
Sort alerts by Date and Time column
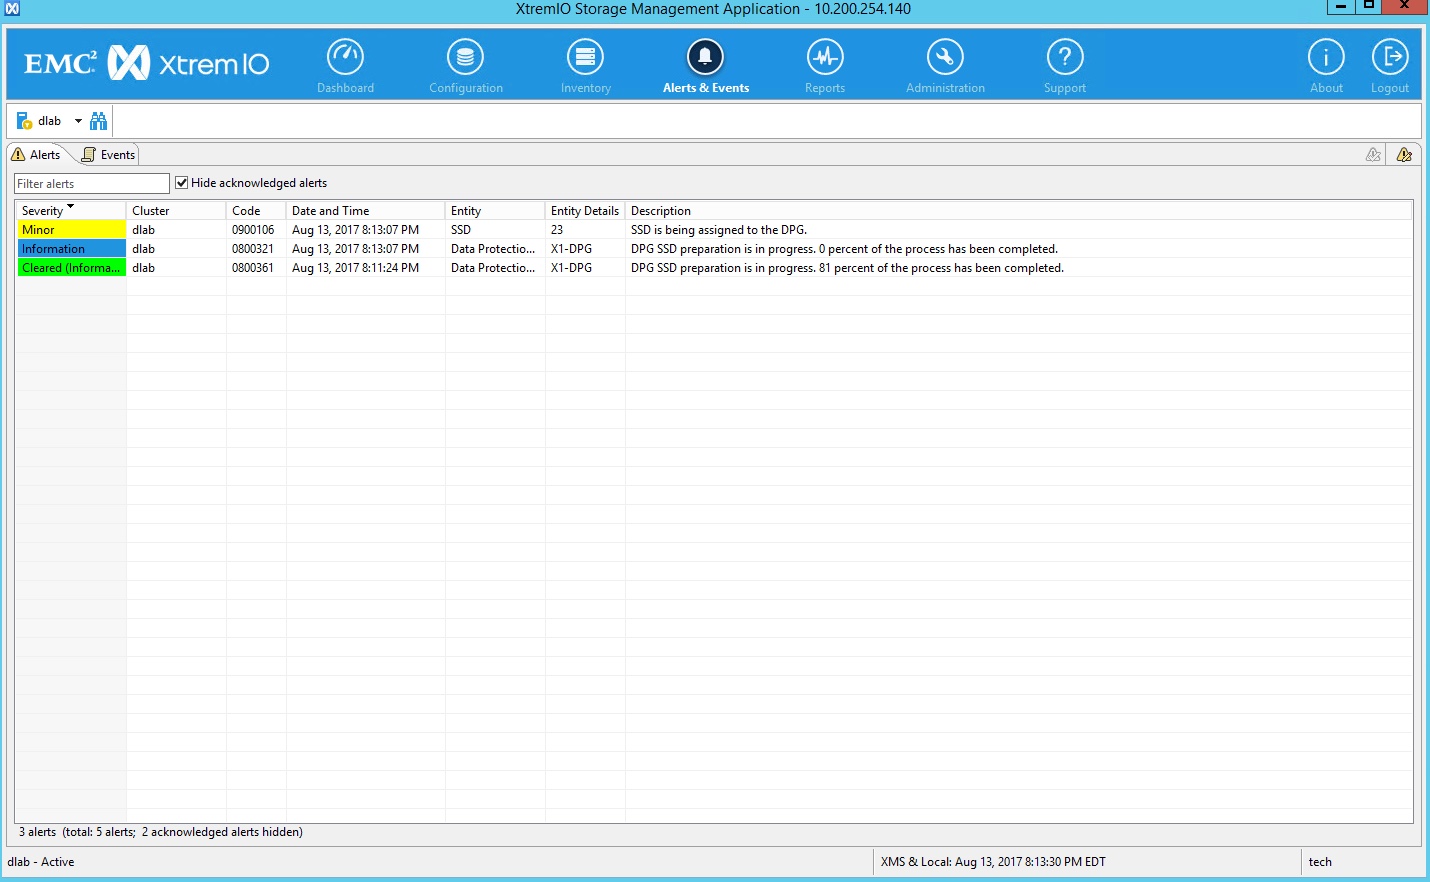point(331,210)
